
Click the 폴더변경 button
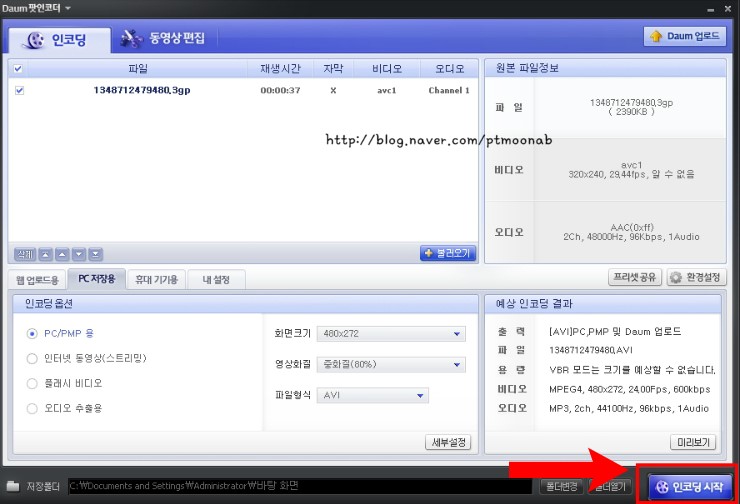click(x=561, y=486)
